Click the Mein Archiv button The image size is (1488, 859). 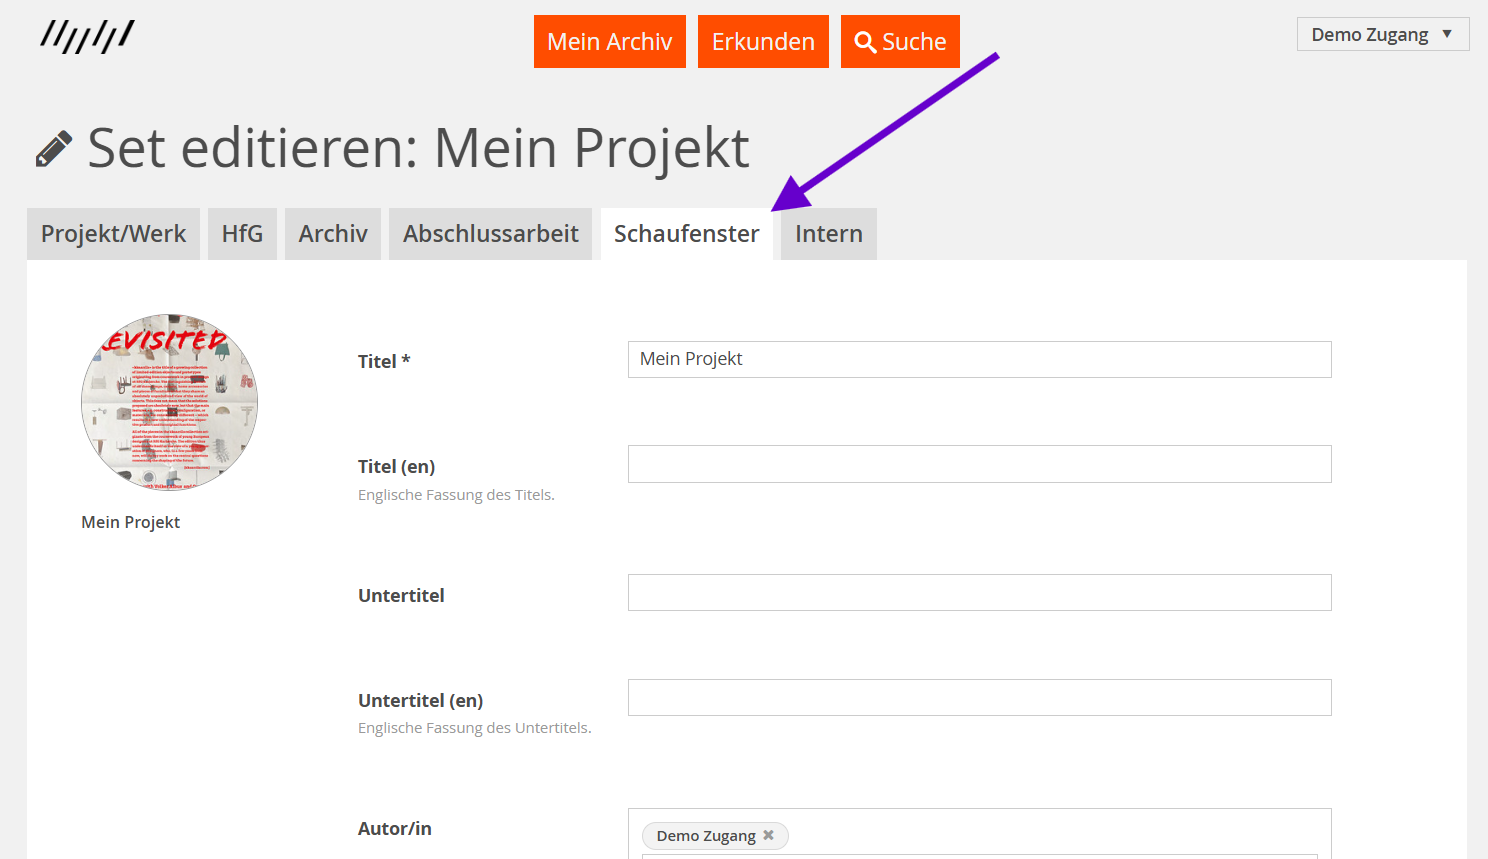[609, 41]
